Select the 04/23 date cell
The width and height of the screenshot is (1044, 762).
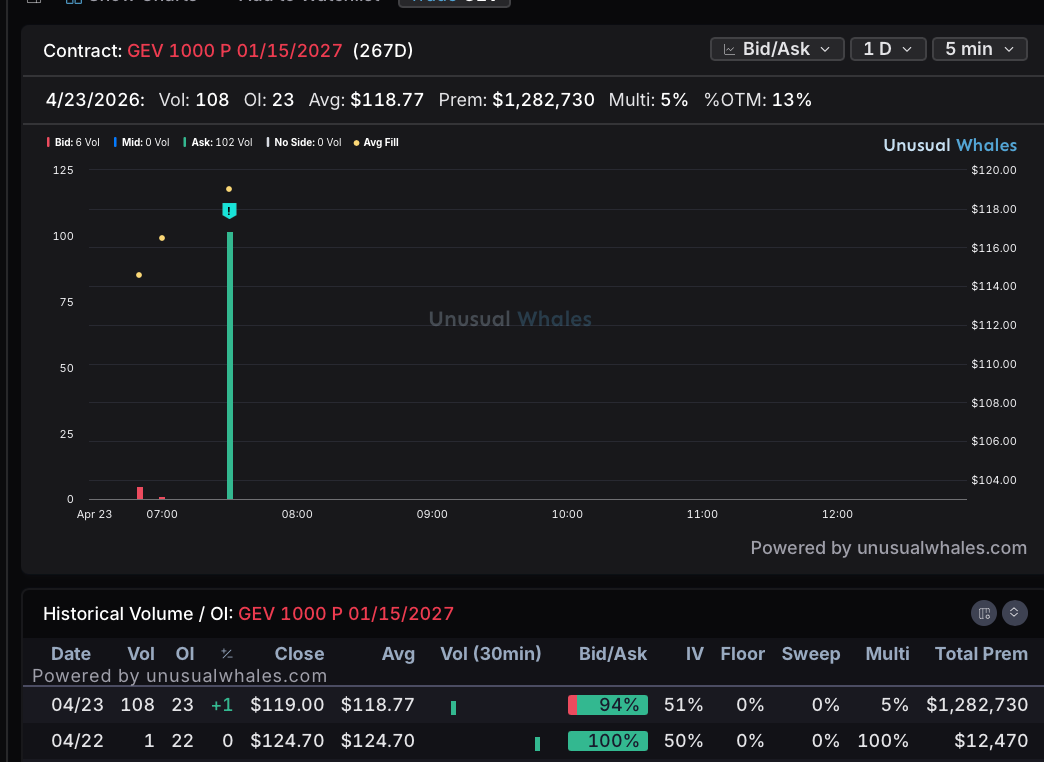pos(77,705)
